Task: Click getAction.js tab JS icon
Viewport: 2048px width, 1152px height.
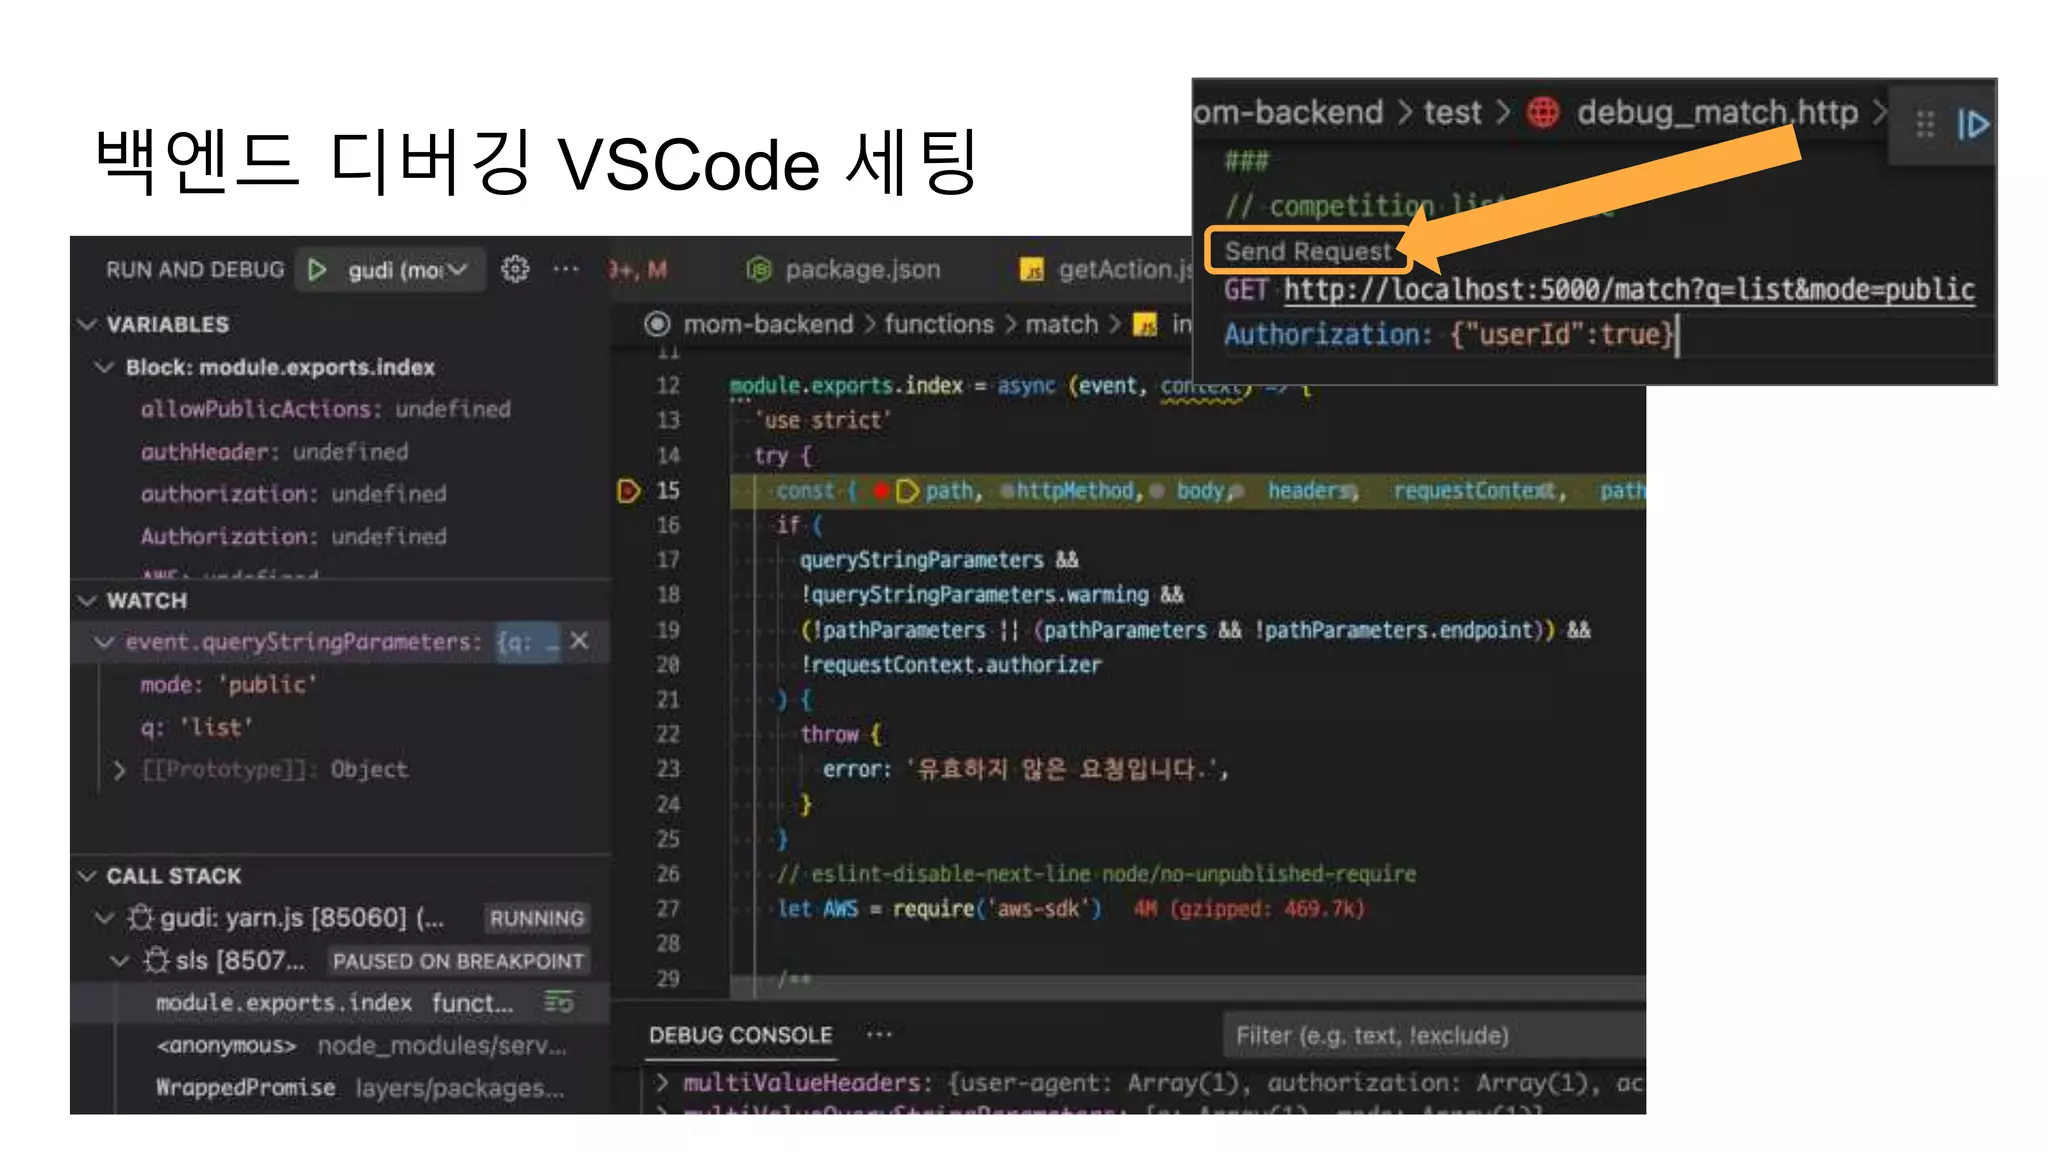Action: pyautogui.click(x=1031, y=270)
